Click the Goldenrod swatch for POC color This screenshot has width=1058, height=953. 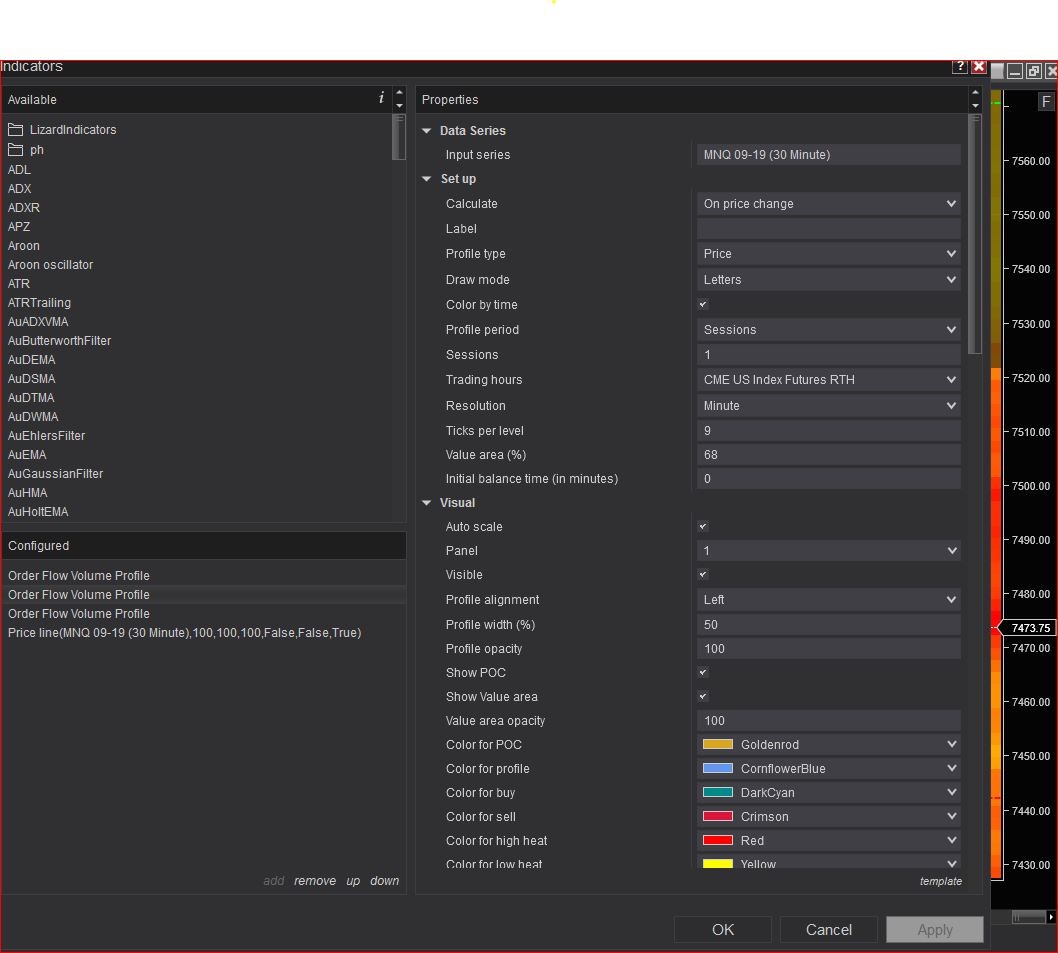718,745
